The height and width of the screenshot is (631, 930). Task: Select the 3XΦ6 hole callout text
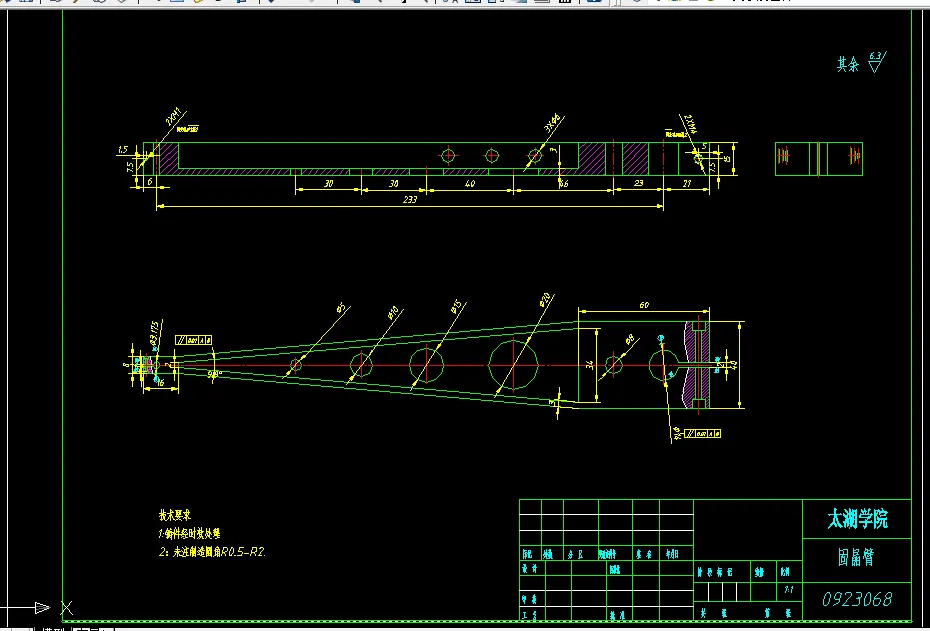tap(552, 123)
